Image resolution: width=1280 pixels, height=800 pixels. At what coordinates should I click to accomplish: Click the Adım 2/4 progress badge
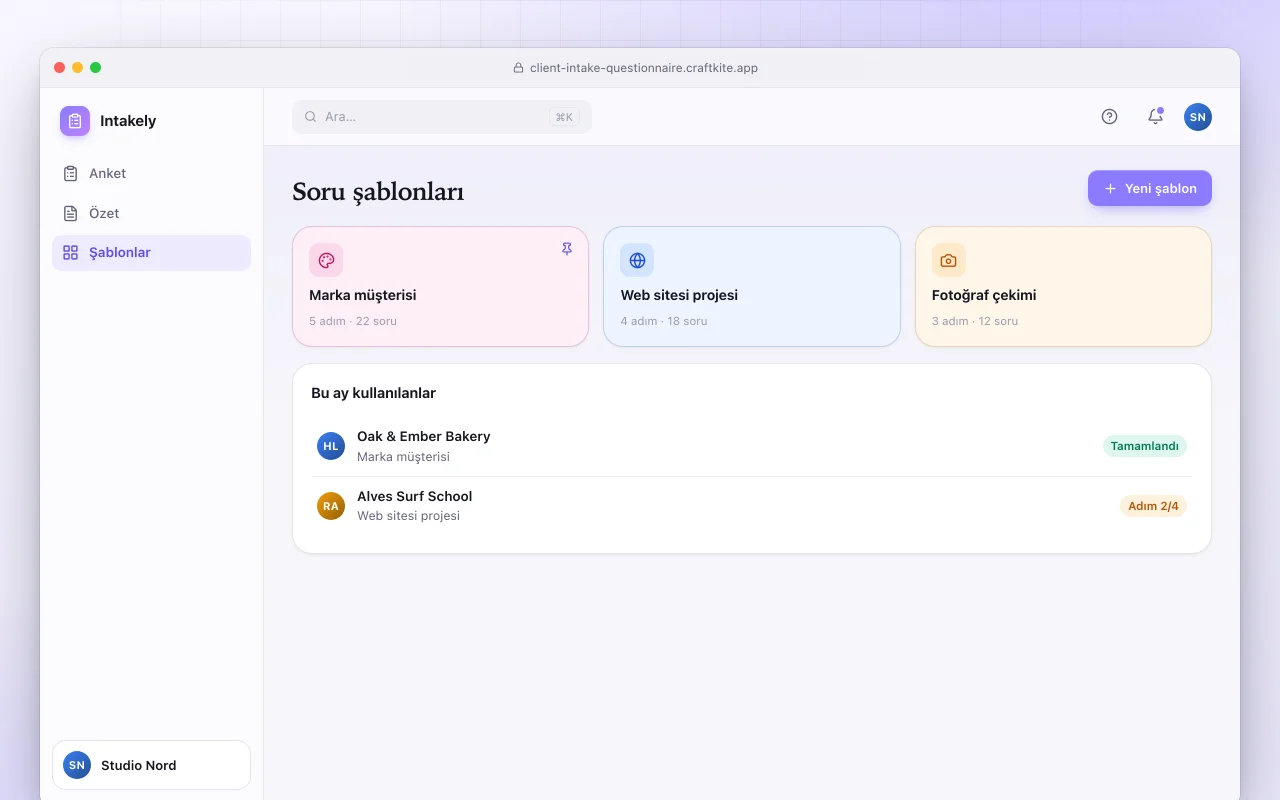[x=1153, y=506]
